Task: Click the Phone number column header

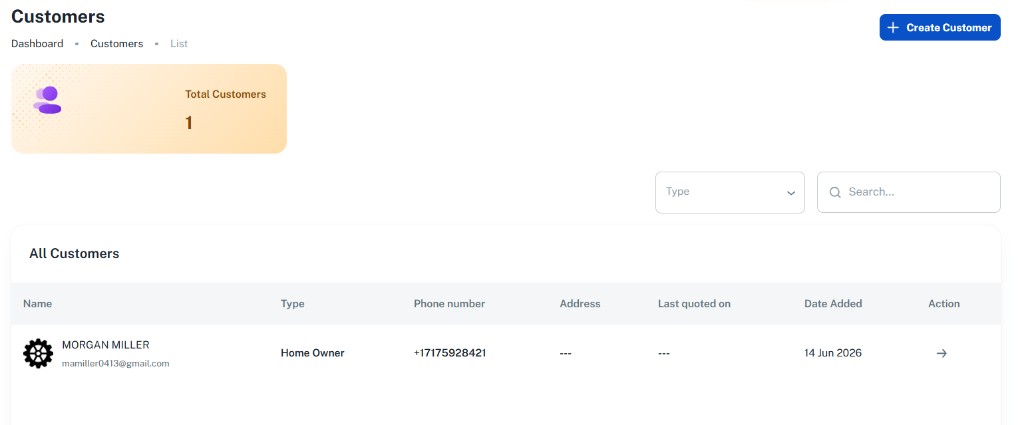Action: click(x=449, y=304)
